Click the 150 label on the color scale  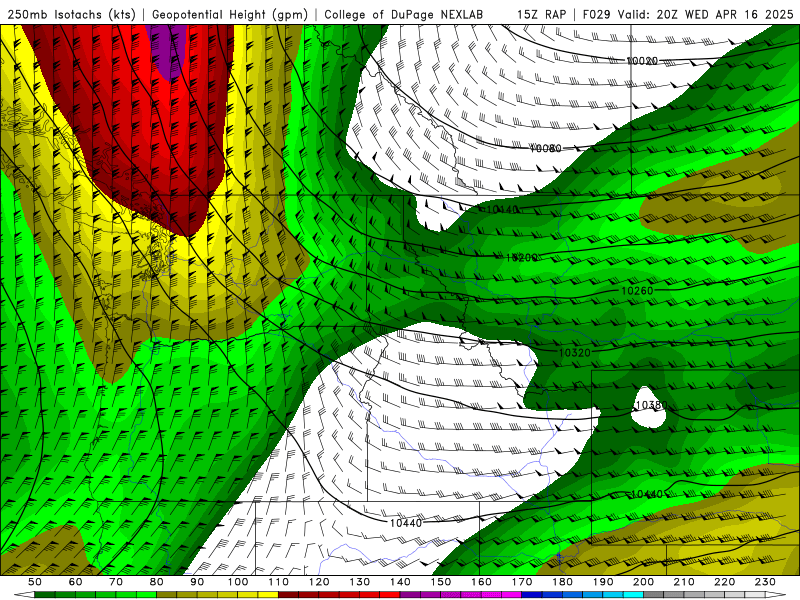[x=440, y=582]
